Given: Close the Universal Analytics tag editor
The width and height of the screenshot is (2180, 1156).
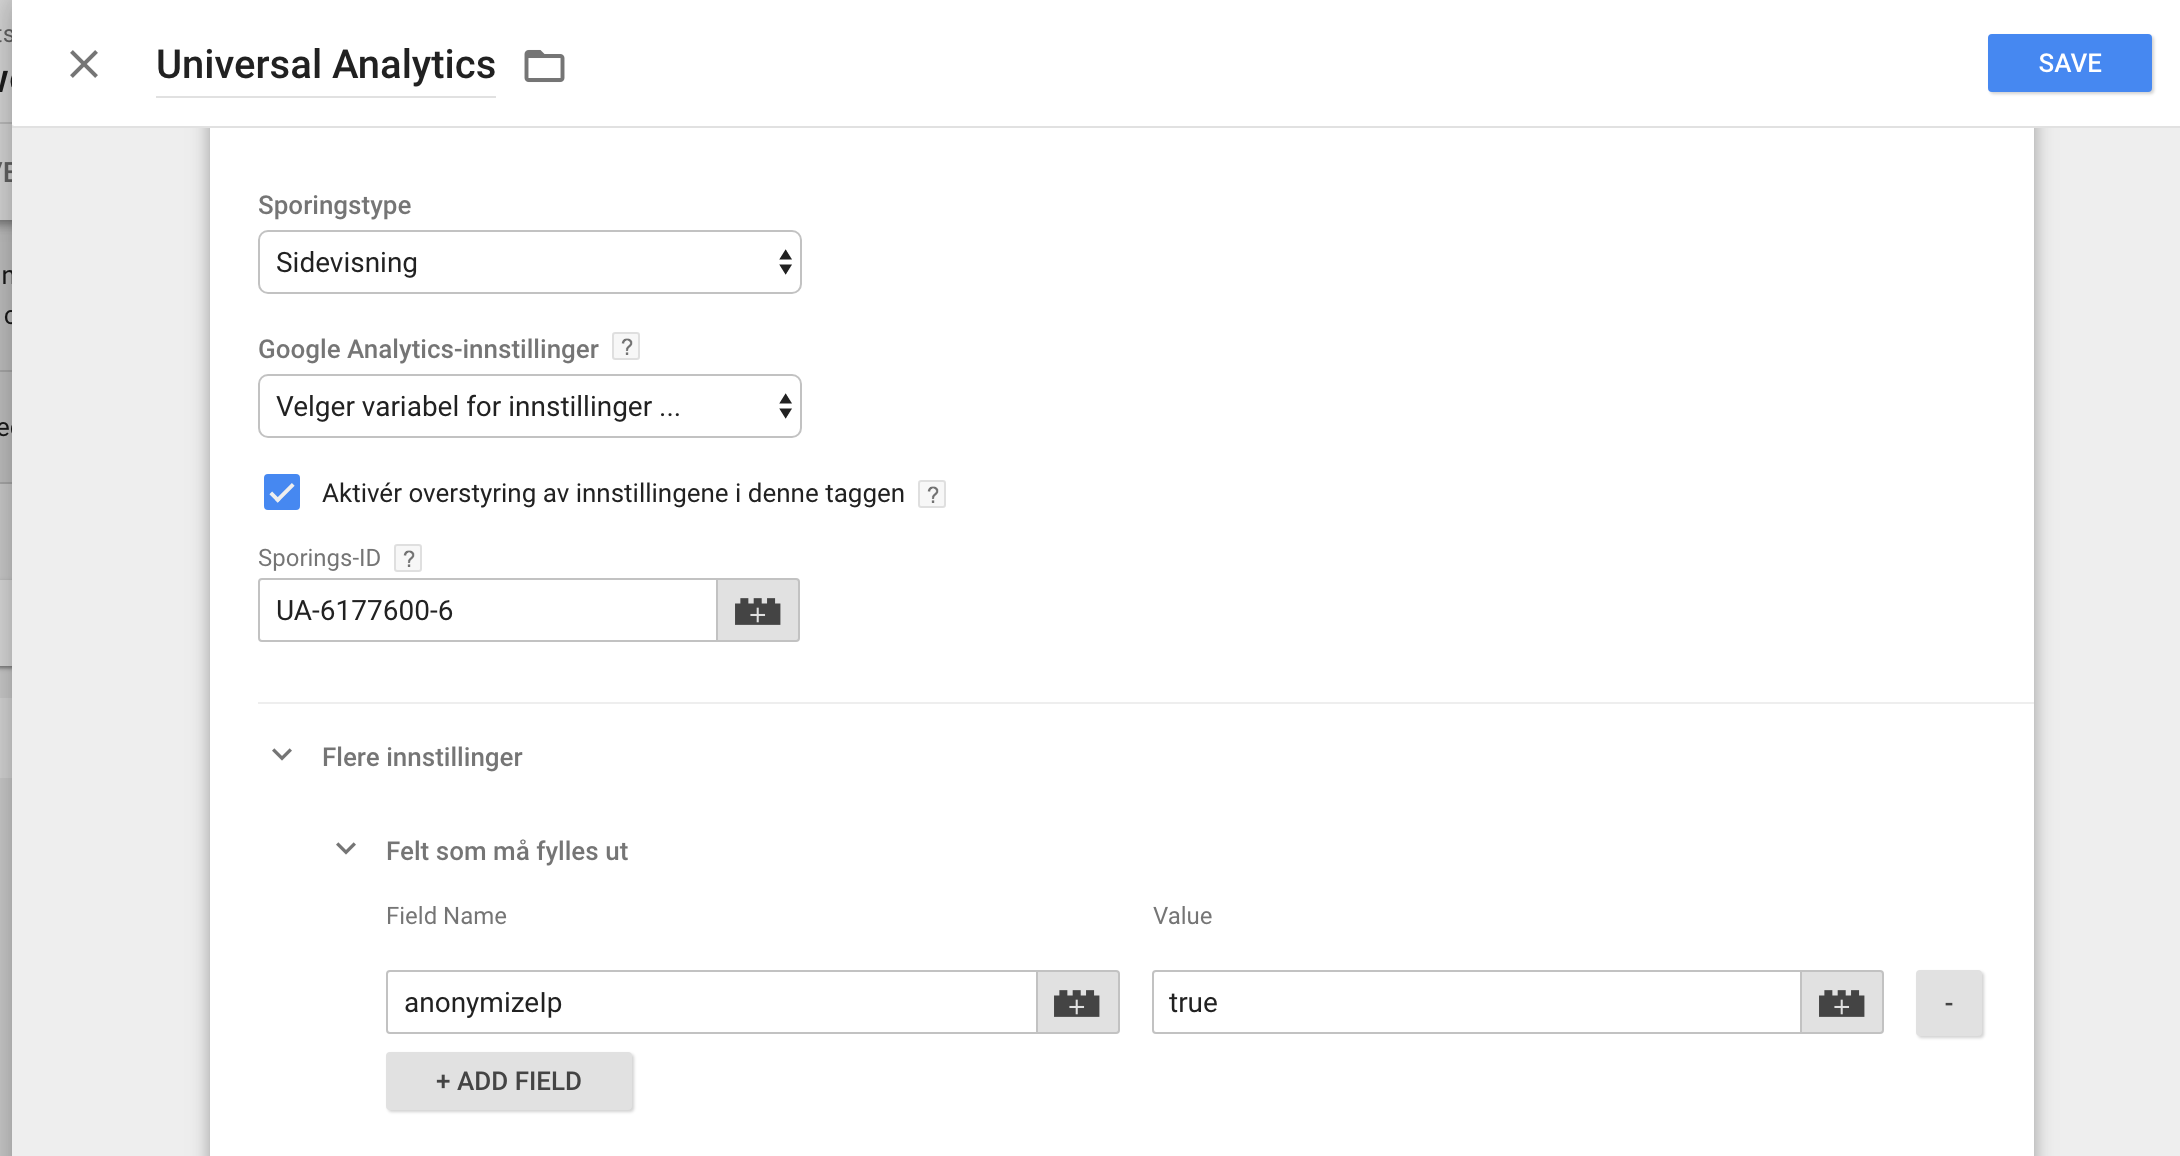Looking at the screenshot, I should point(84,64).
